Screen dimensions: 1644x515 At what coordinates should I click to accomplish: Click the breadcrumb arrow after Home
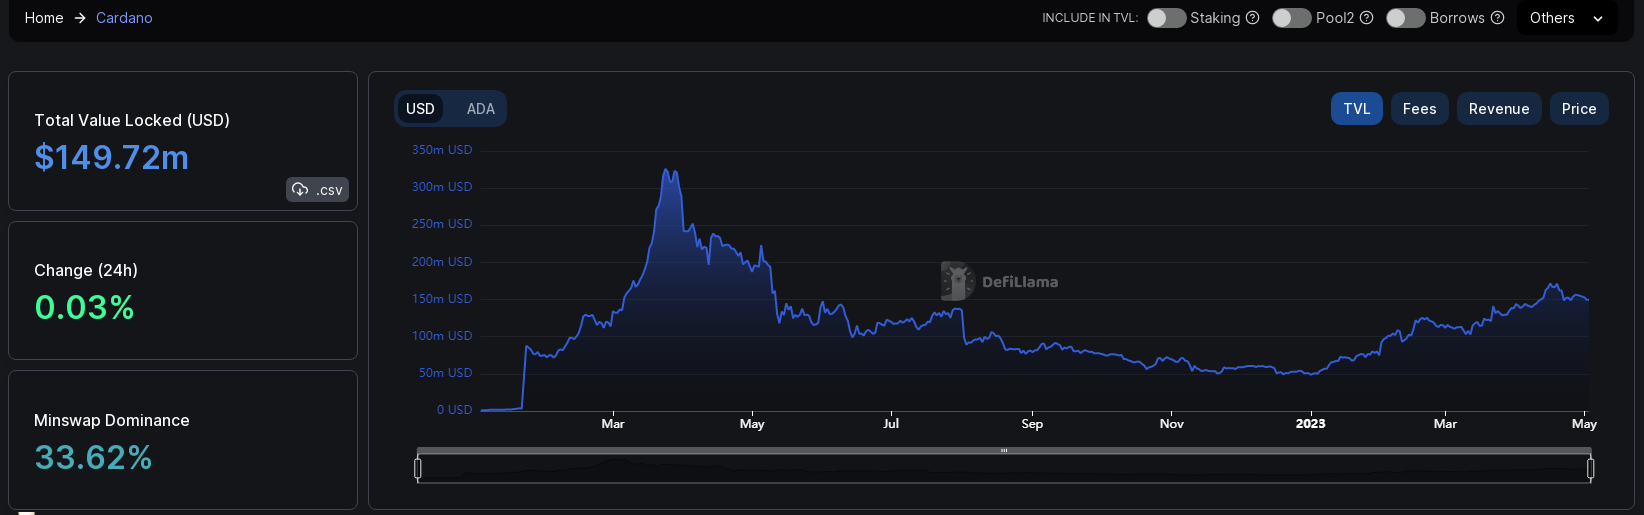point(80,18)
